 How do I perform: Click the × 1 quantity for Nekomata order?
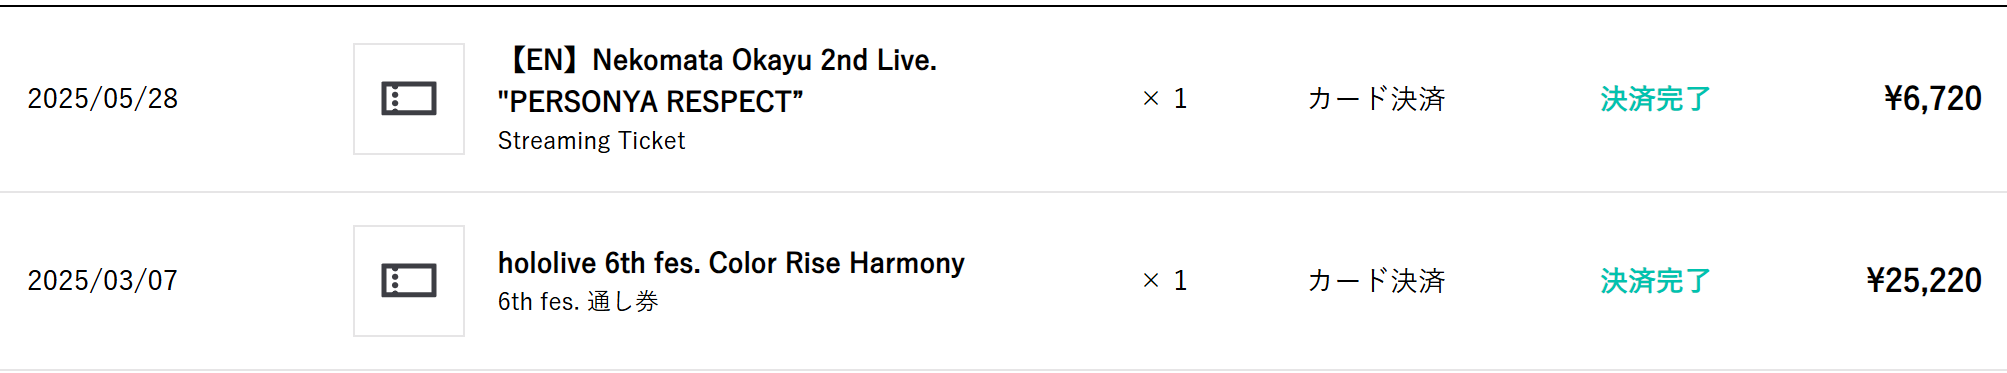click(x=1165, y=99)
